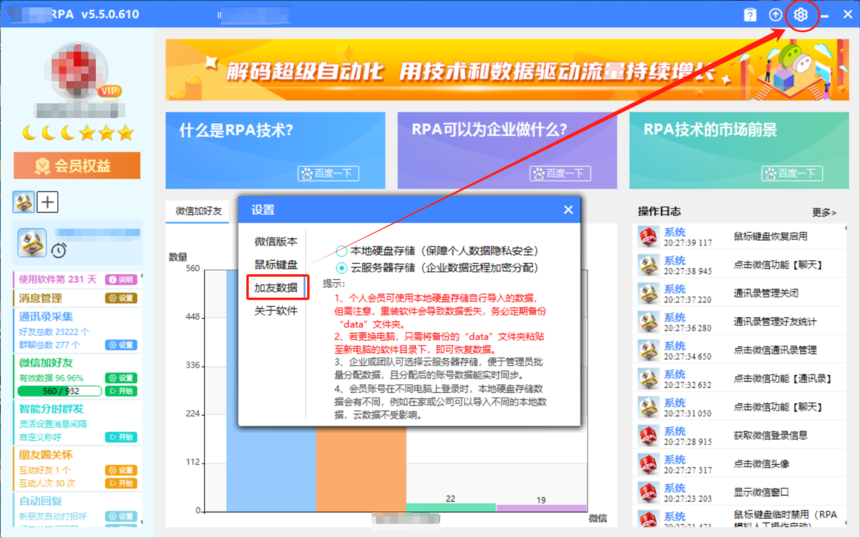The width and height of the screenshot is (860, 538).
Task: Click the upload arrow icon in title bar
Action: (775, 15)
